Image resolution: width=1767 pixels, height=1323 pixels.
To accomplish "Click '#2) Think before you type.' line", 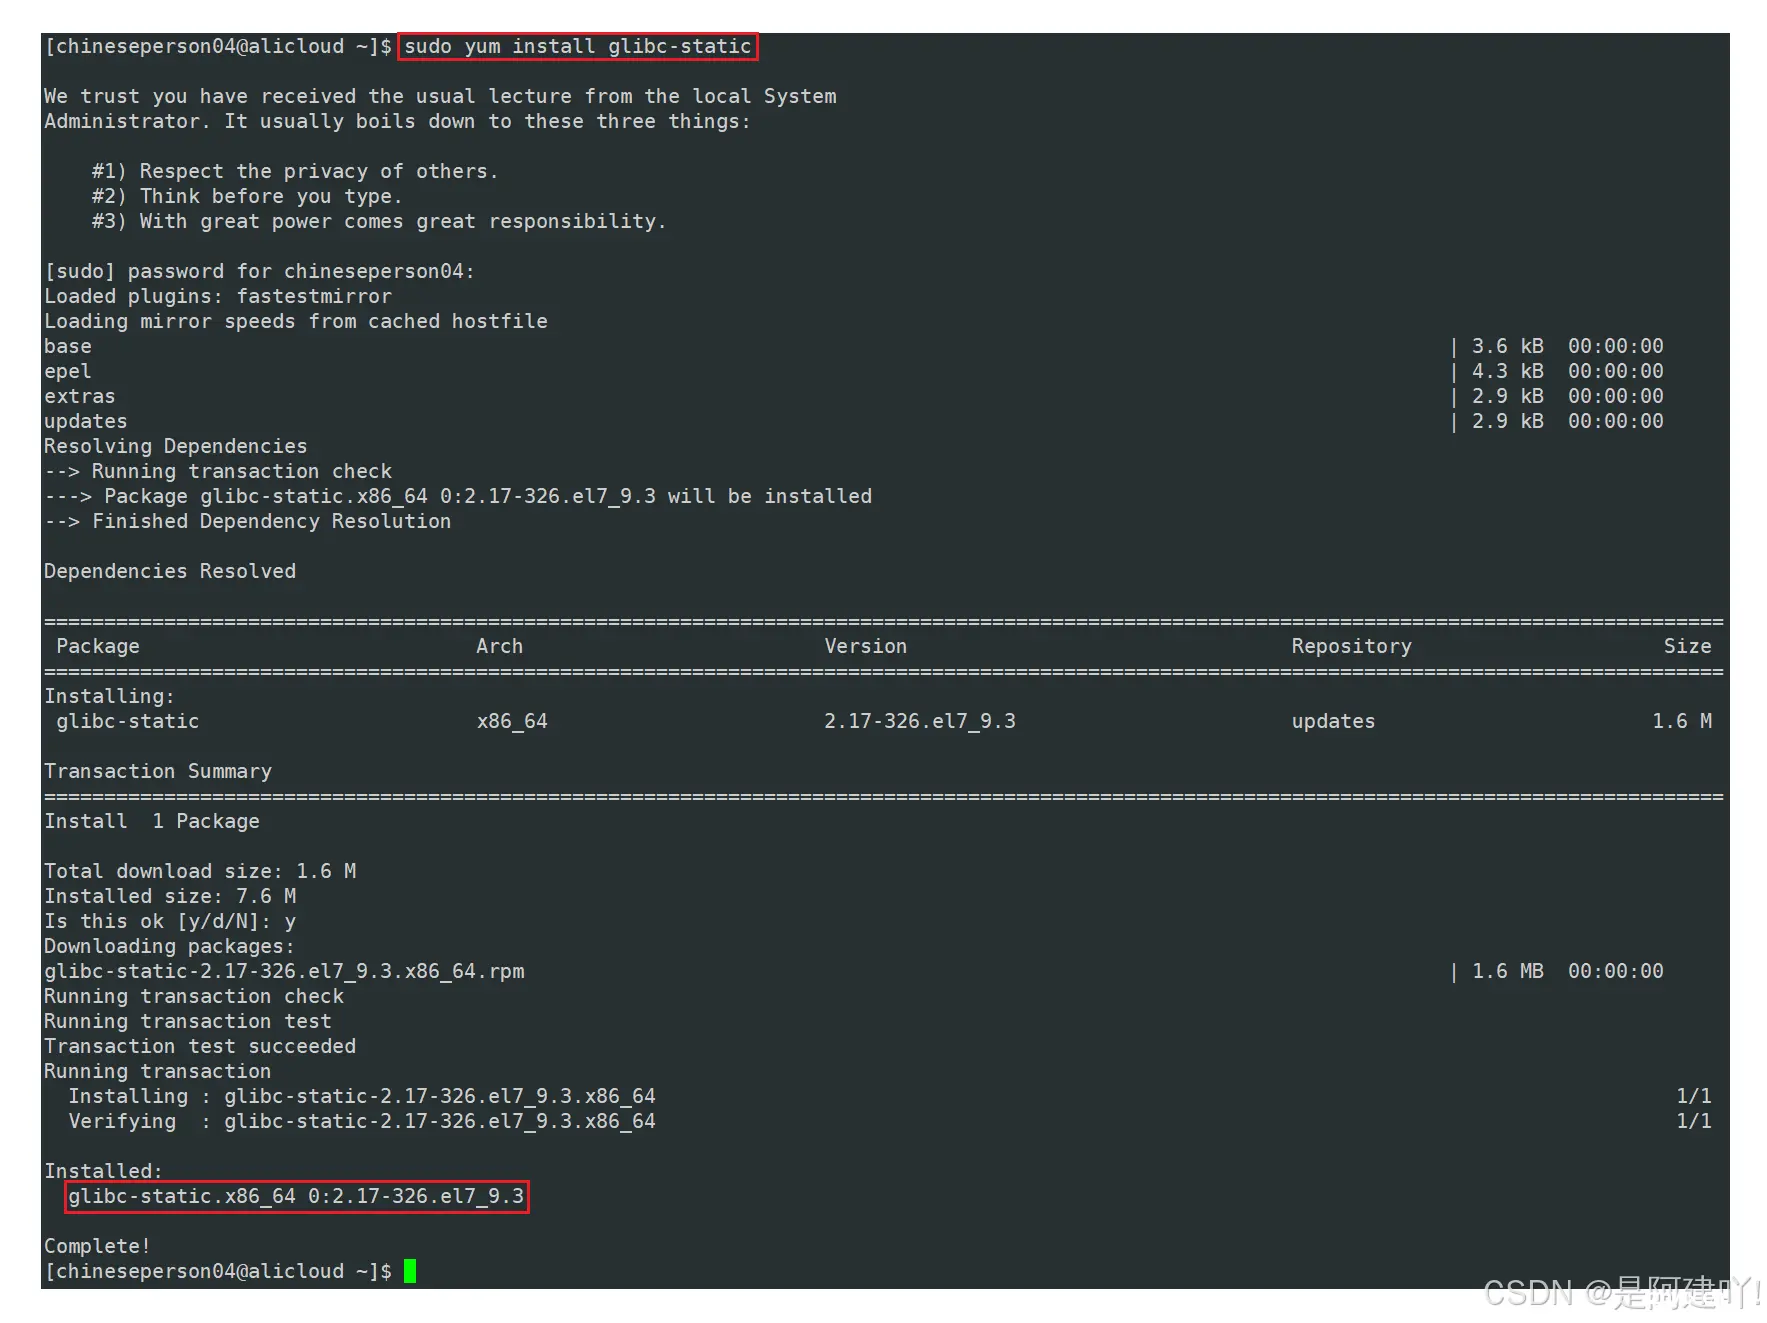I will pyautogui.click(x=247, y=196).
